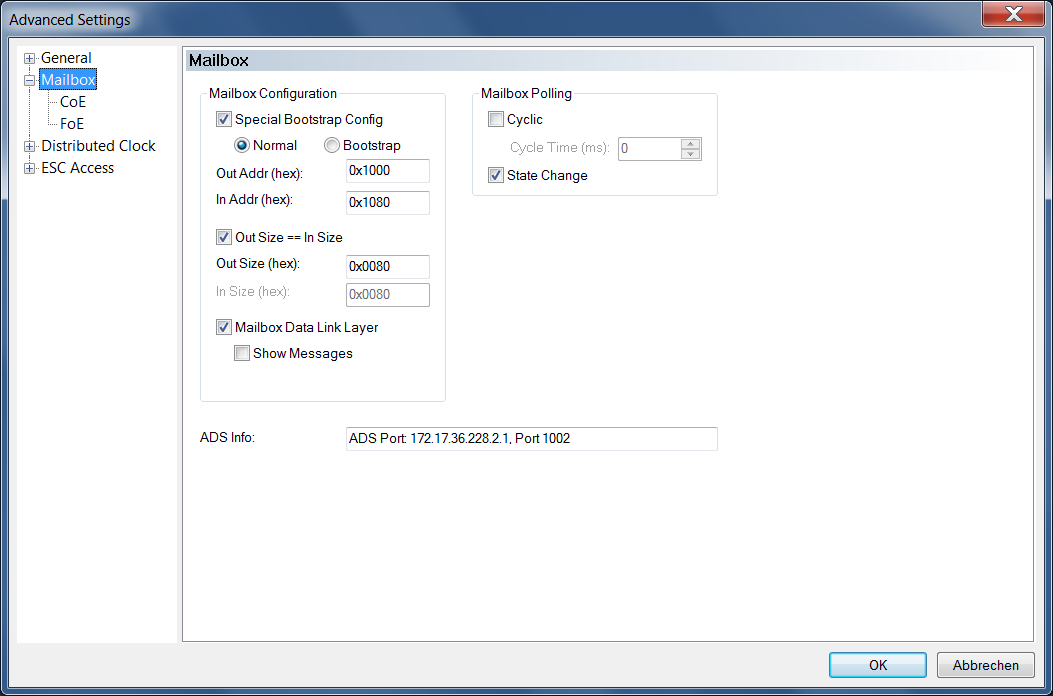The image size is (1053, 696).
Task: Confirm settings with OK button
Action: point(878,666)
